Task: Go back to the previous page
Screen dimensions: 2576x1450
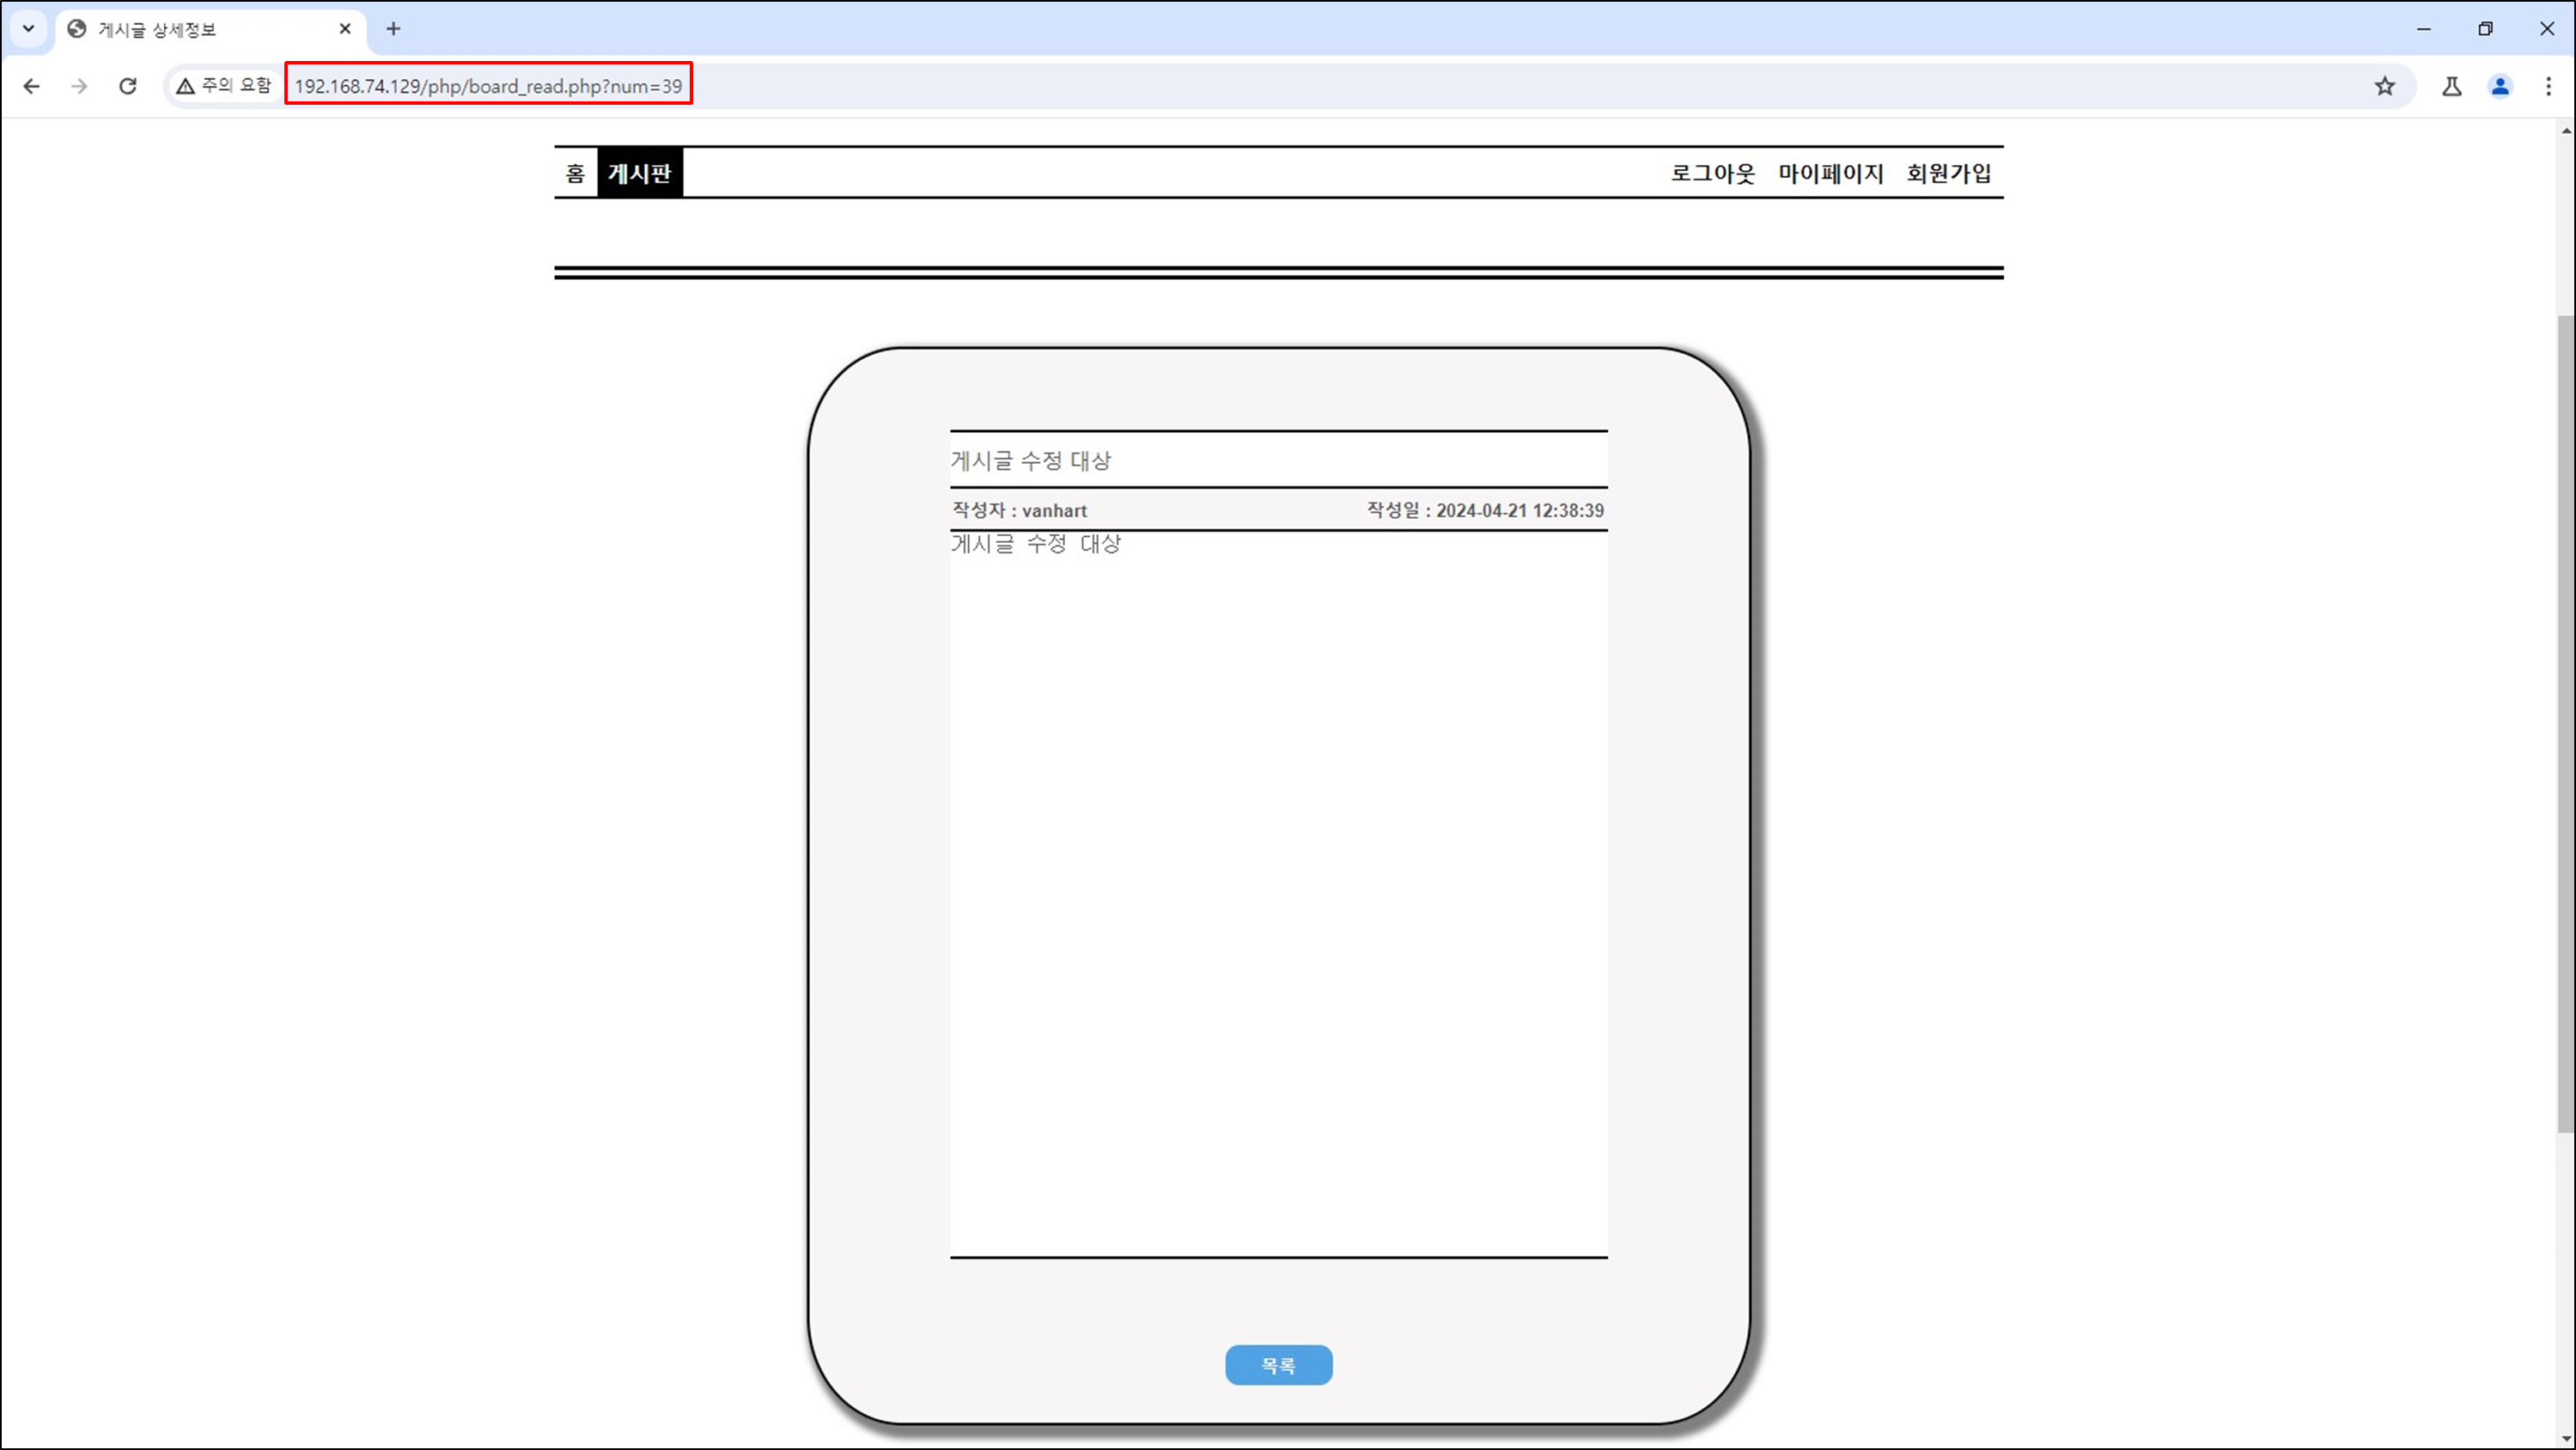Action: (31, 86)
